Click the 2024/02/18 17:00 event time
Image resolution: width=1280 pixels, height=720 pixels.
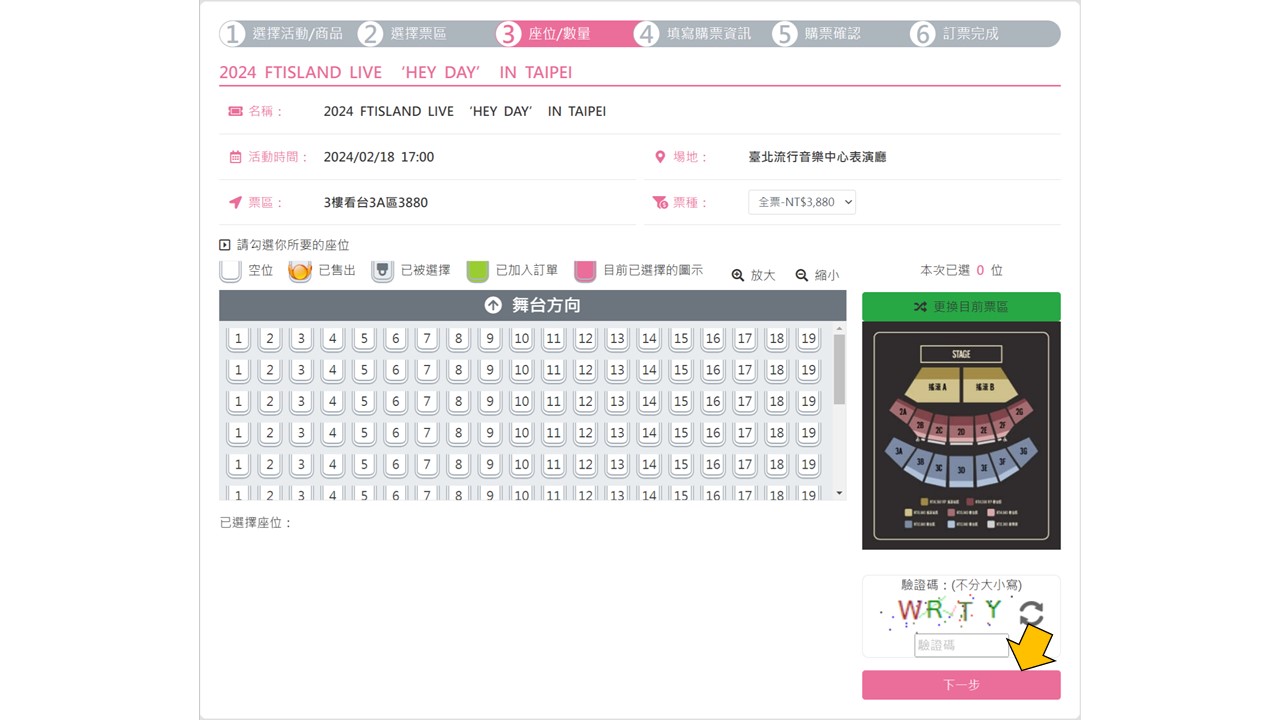tap(379, 157)
